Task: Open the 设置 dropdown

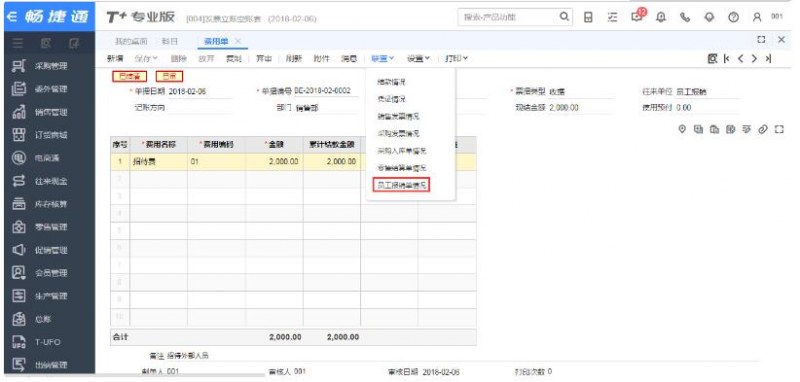Action: coord(418,59)
